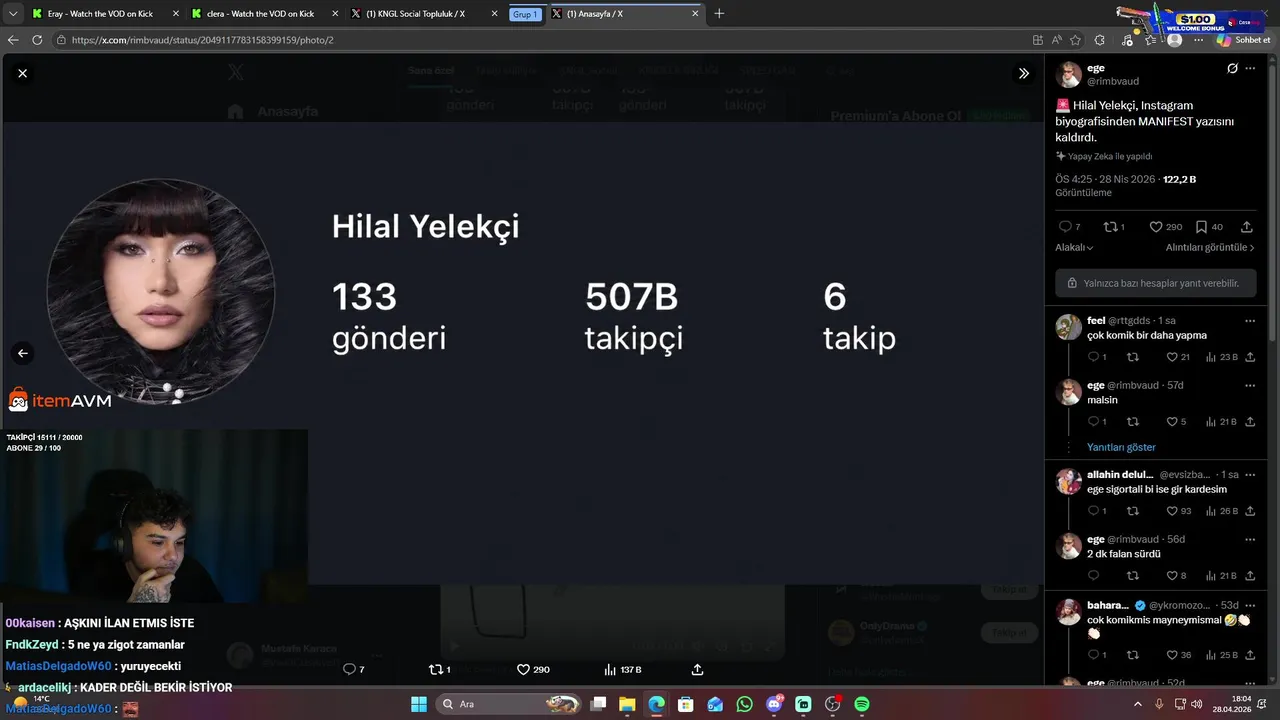
Task: Open a new browser tab
Action: (719, 14)
